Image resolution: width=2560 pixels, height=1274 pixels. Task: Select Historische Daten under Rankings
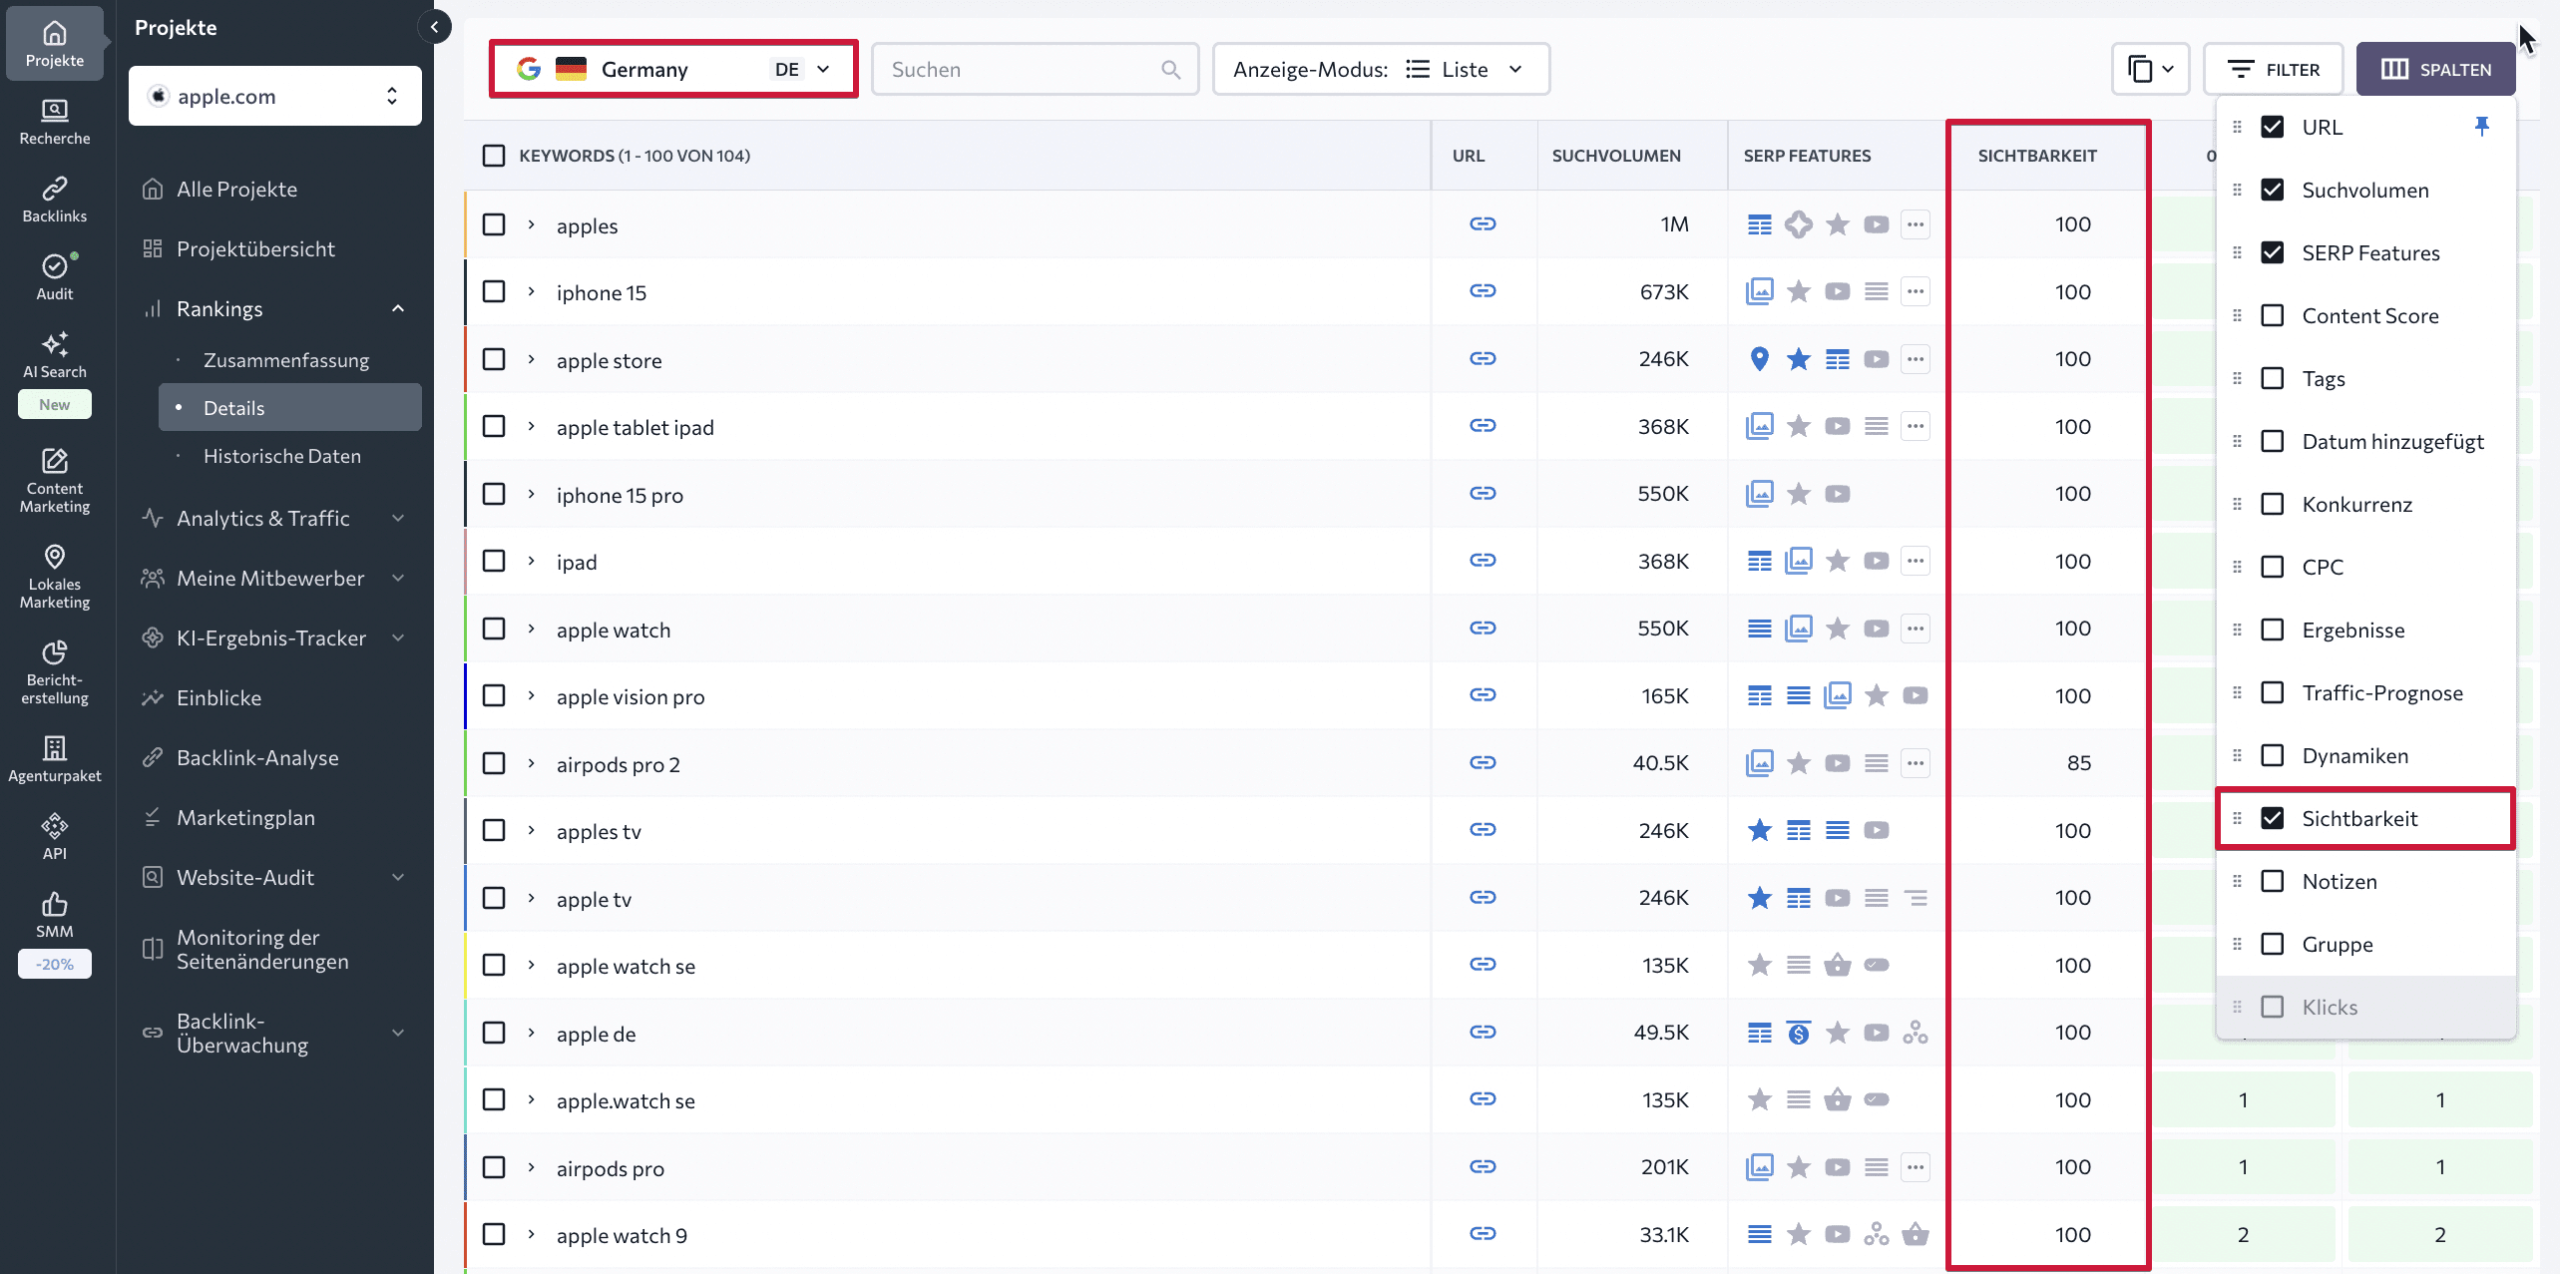point(282,455)
